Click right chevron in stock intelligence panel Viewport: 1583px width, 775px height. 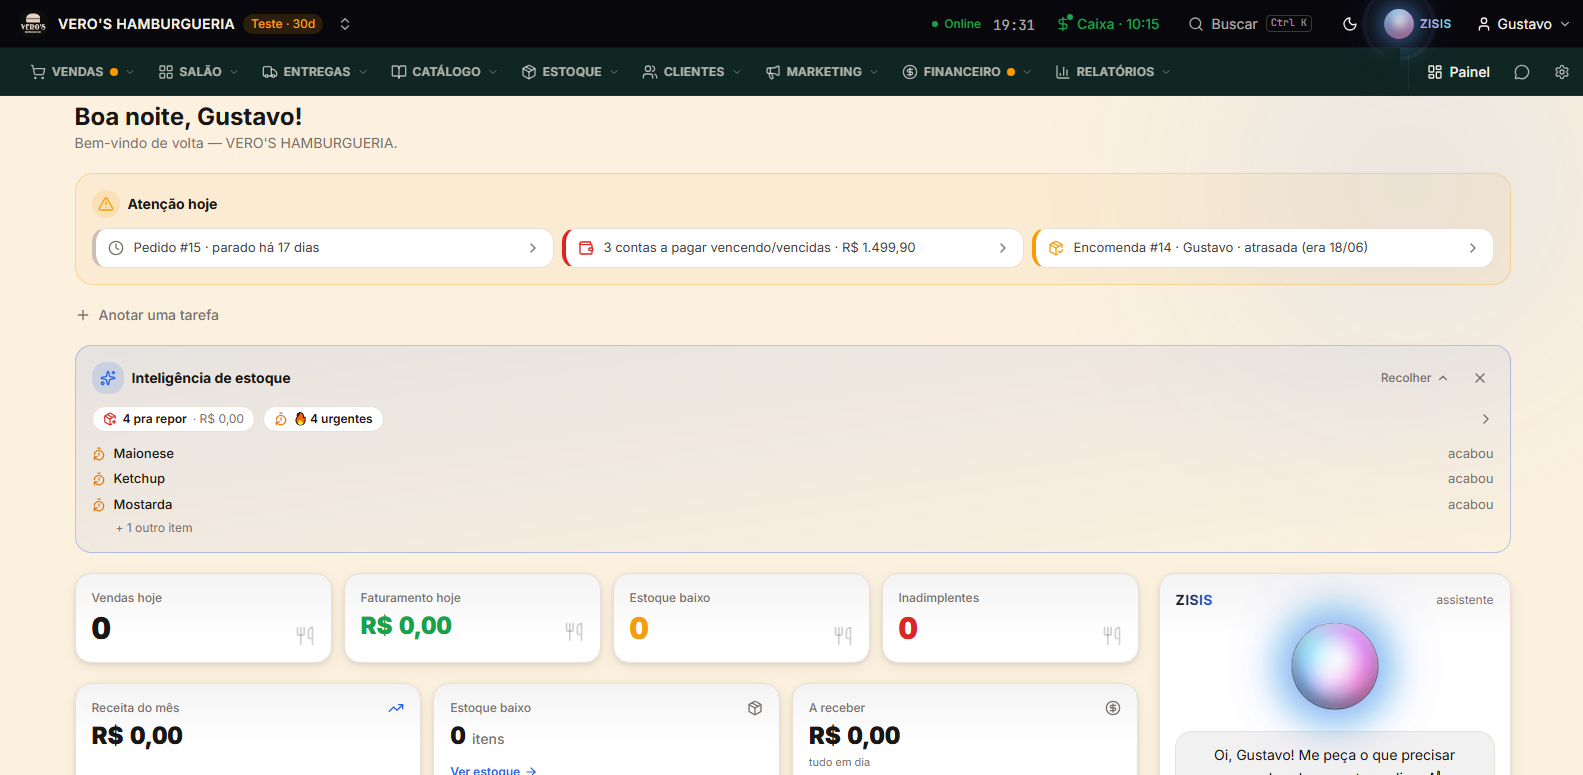(1486, 419)
